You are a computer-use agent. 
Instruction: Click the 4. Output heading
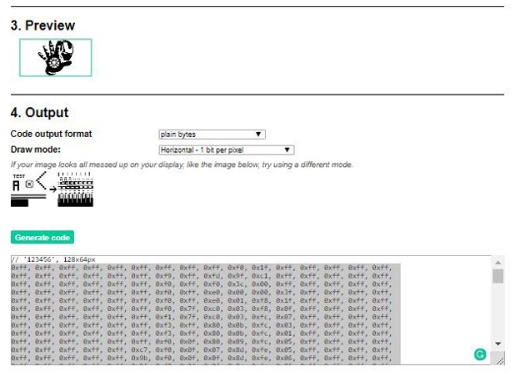pos(39,112)
